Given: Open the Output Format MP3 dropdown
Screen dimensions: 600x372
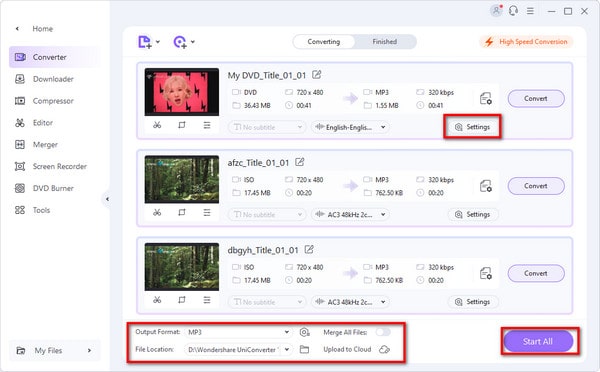Looking at the screenshot, I should point(238,332).
